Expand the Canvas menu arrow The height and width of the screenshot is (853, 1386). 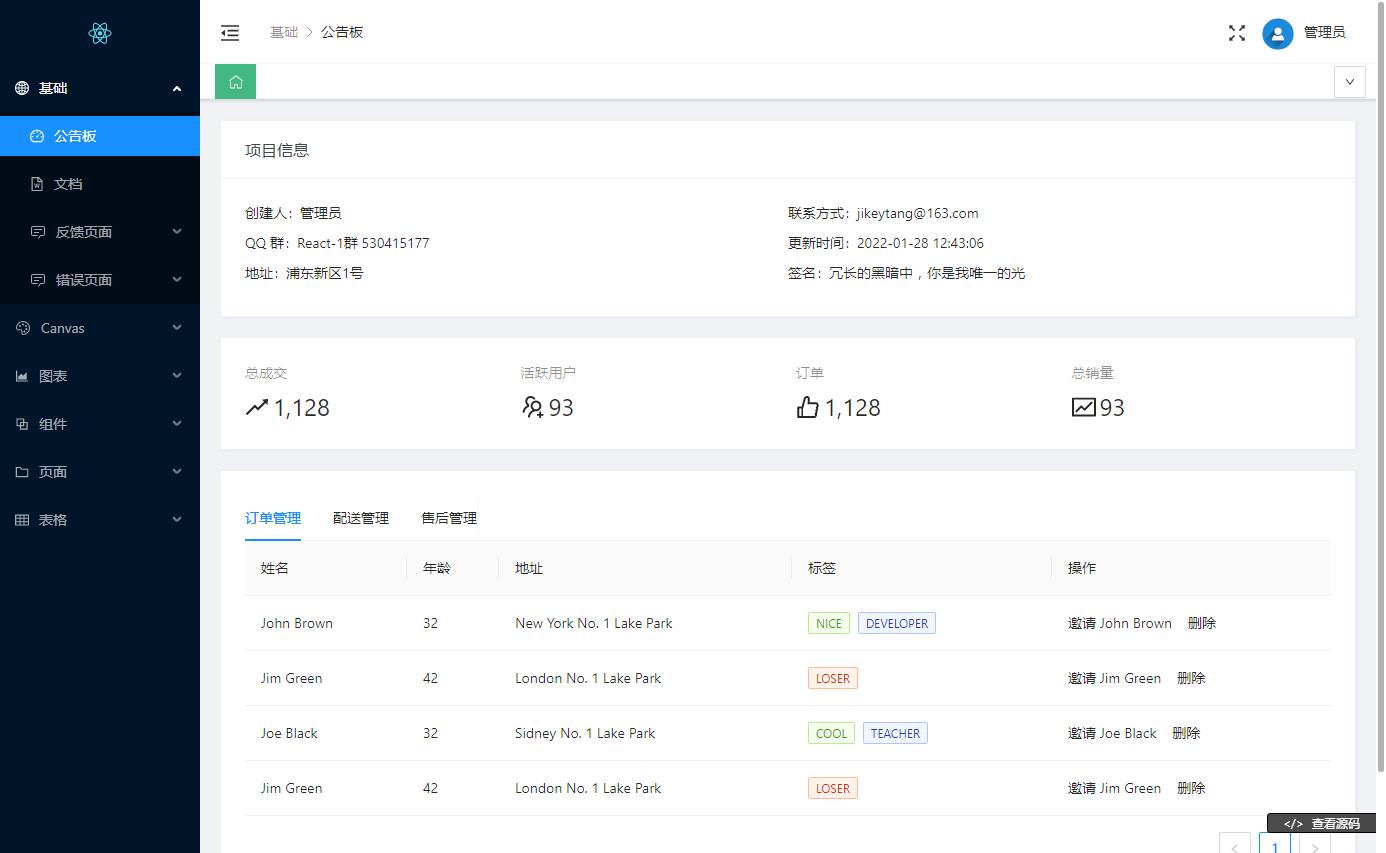tap(177, 328)
